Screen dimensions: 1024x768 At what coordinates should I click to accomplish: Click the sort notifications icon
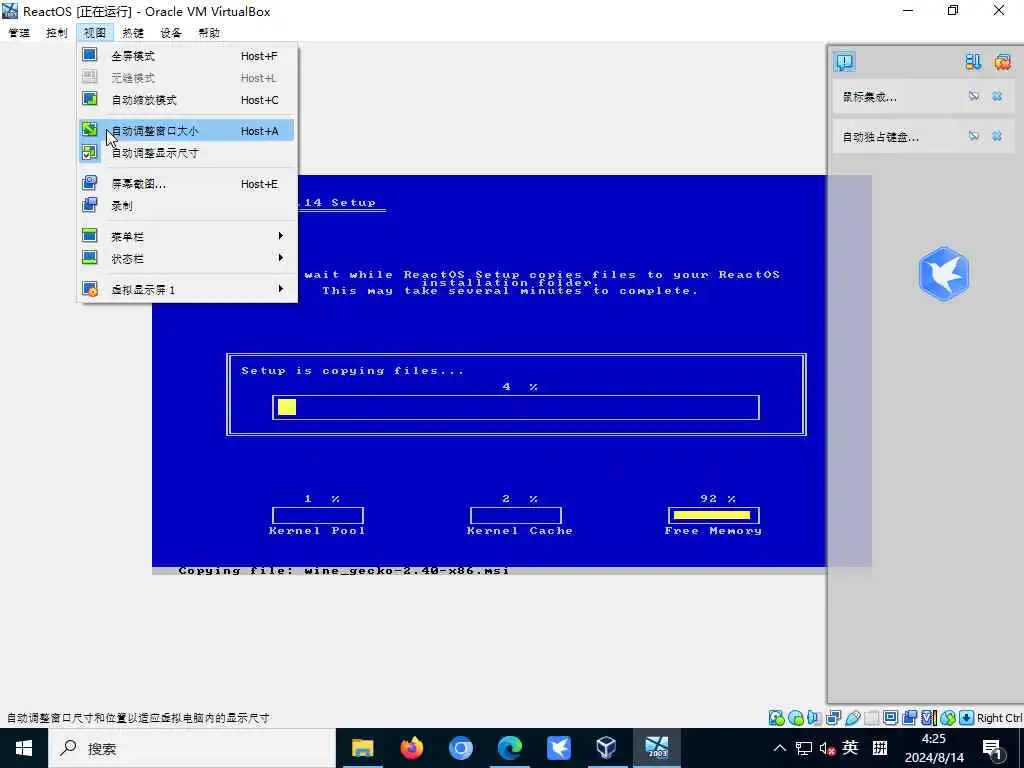point(973,62)
